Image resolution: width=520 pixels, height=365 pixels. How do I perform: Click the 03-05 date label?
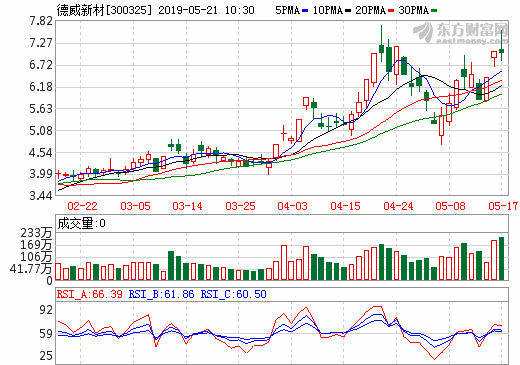135,206
